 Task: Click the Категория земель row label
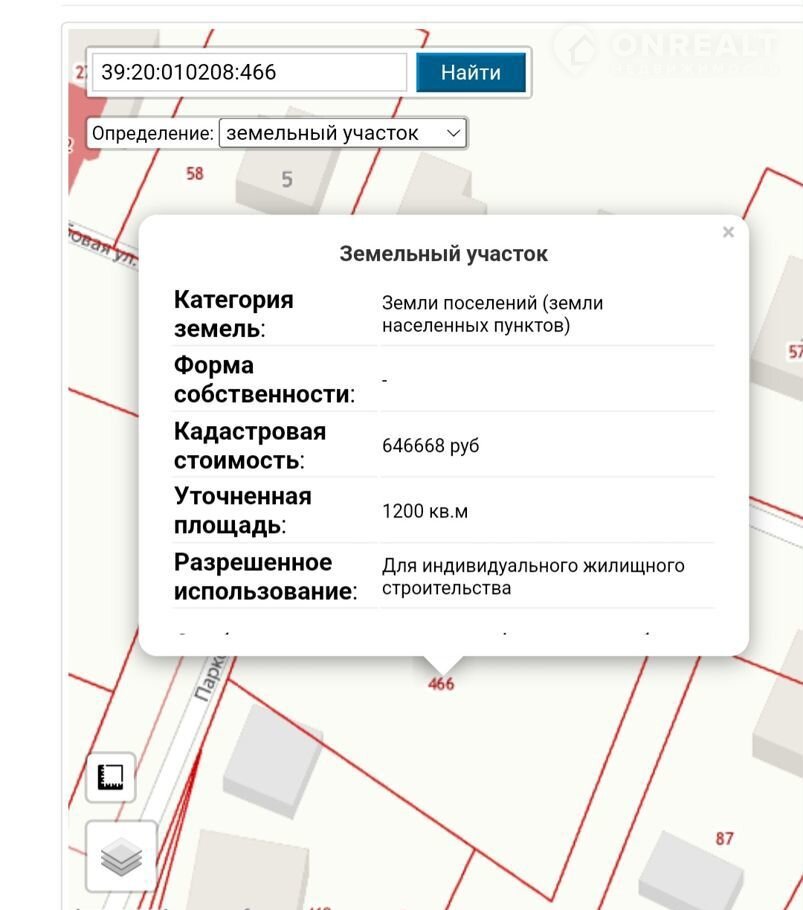click(x=234, y=314)
